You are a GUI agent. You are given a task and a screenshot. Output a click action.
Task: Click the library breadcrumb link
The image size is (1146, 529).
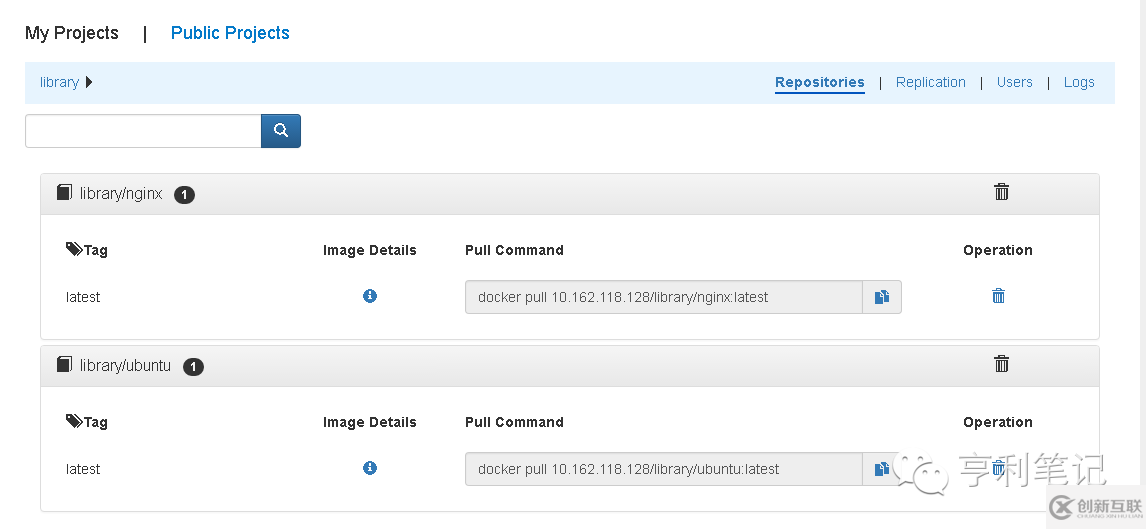pyautogui.click(x=59, y=82)
